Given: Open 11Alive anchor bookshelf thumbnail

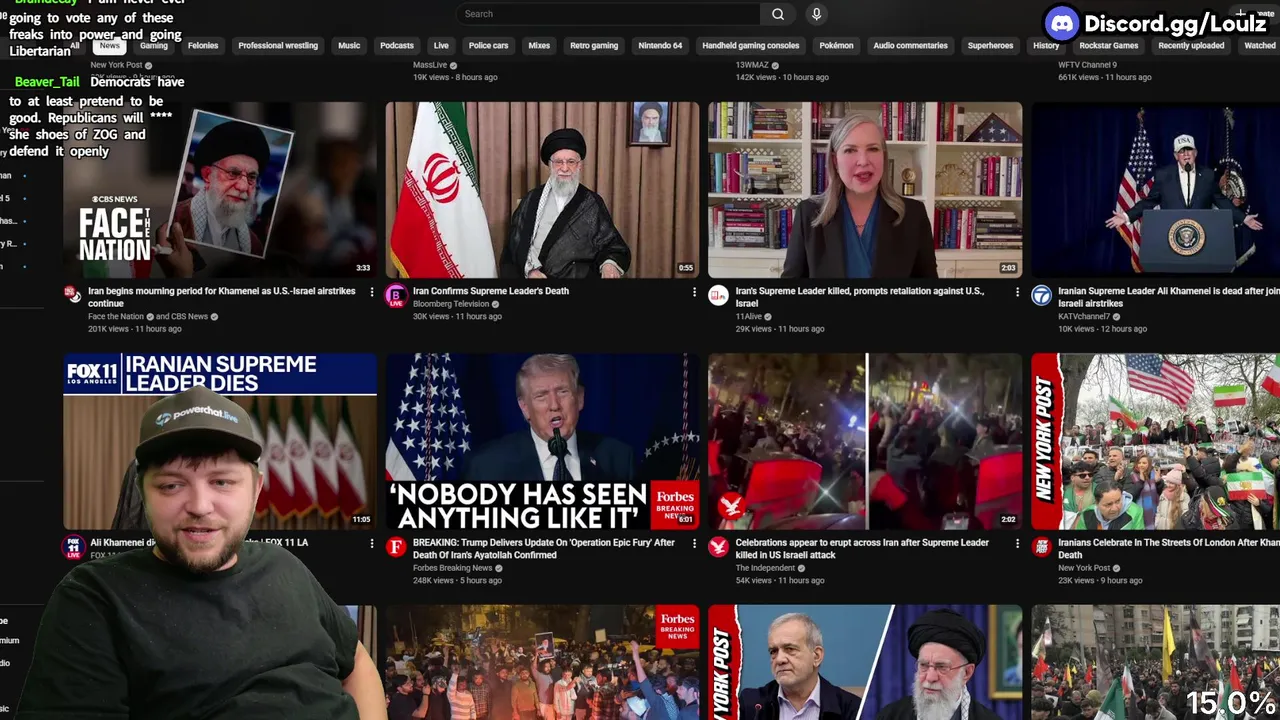Looking at the screenshot, I should click(x=865, y=190).
